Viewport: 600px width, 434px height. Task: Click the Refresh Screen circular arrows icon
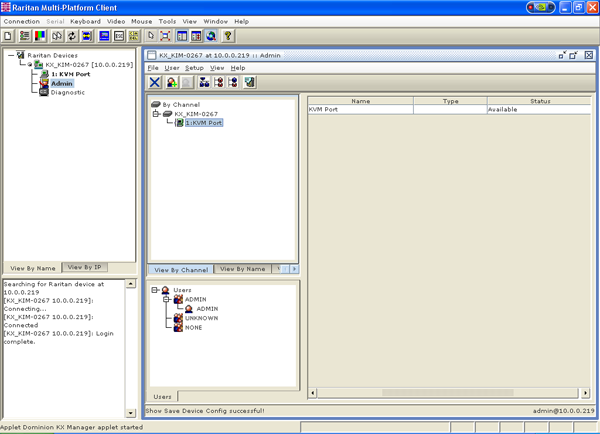click(x=72, y=36)
